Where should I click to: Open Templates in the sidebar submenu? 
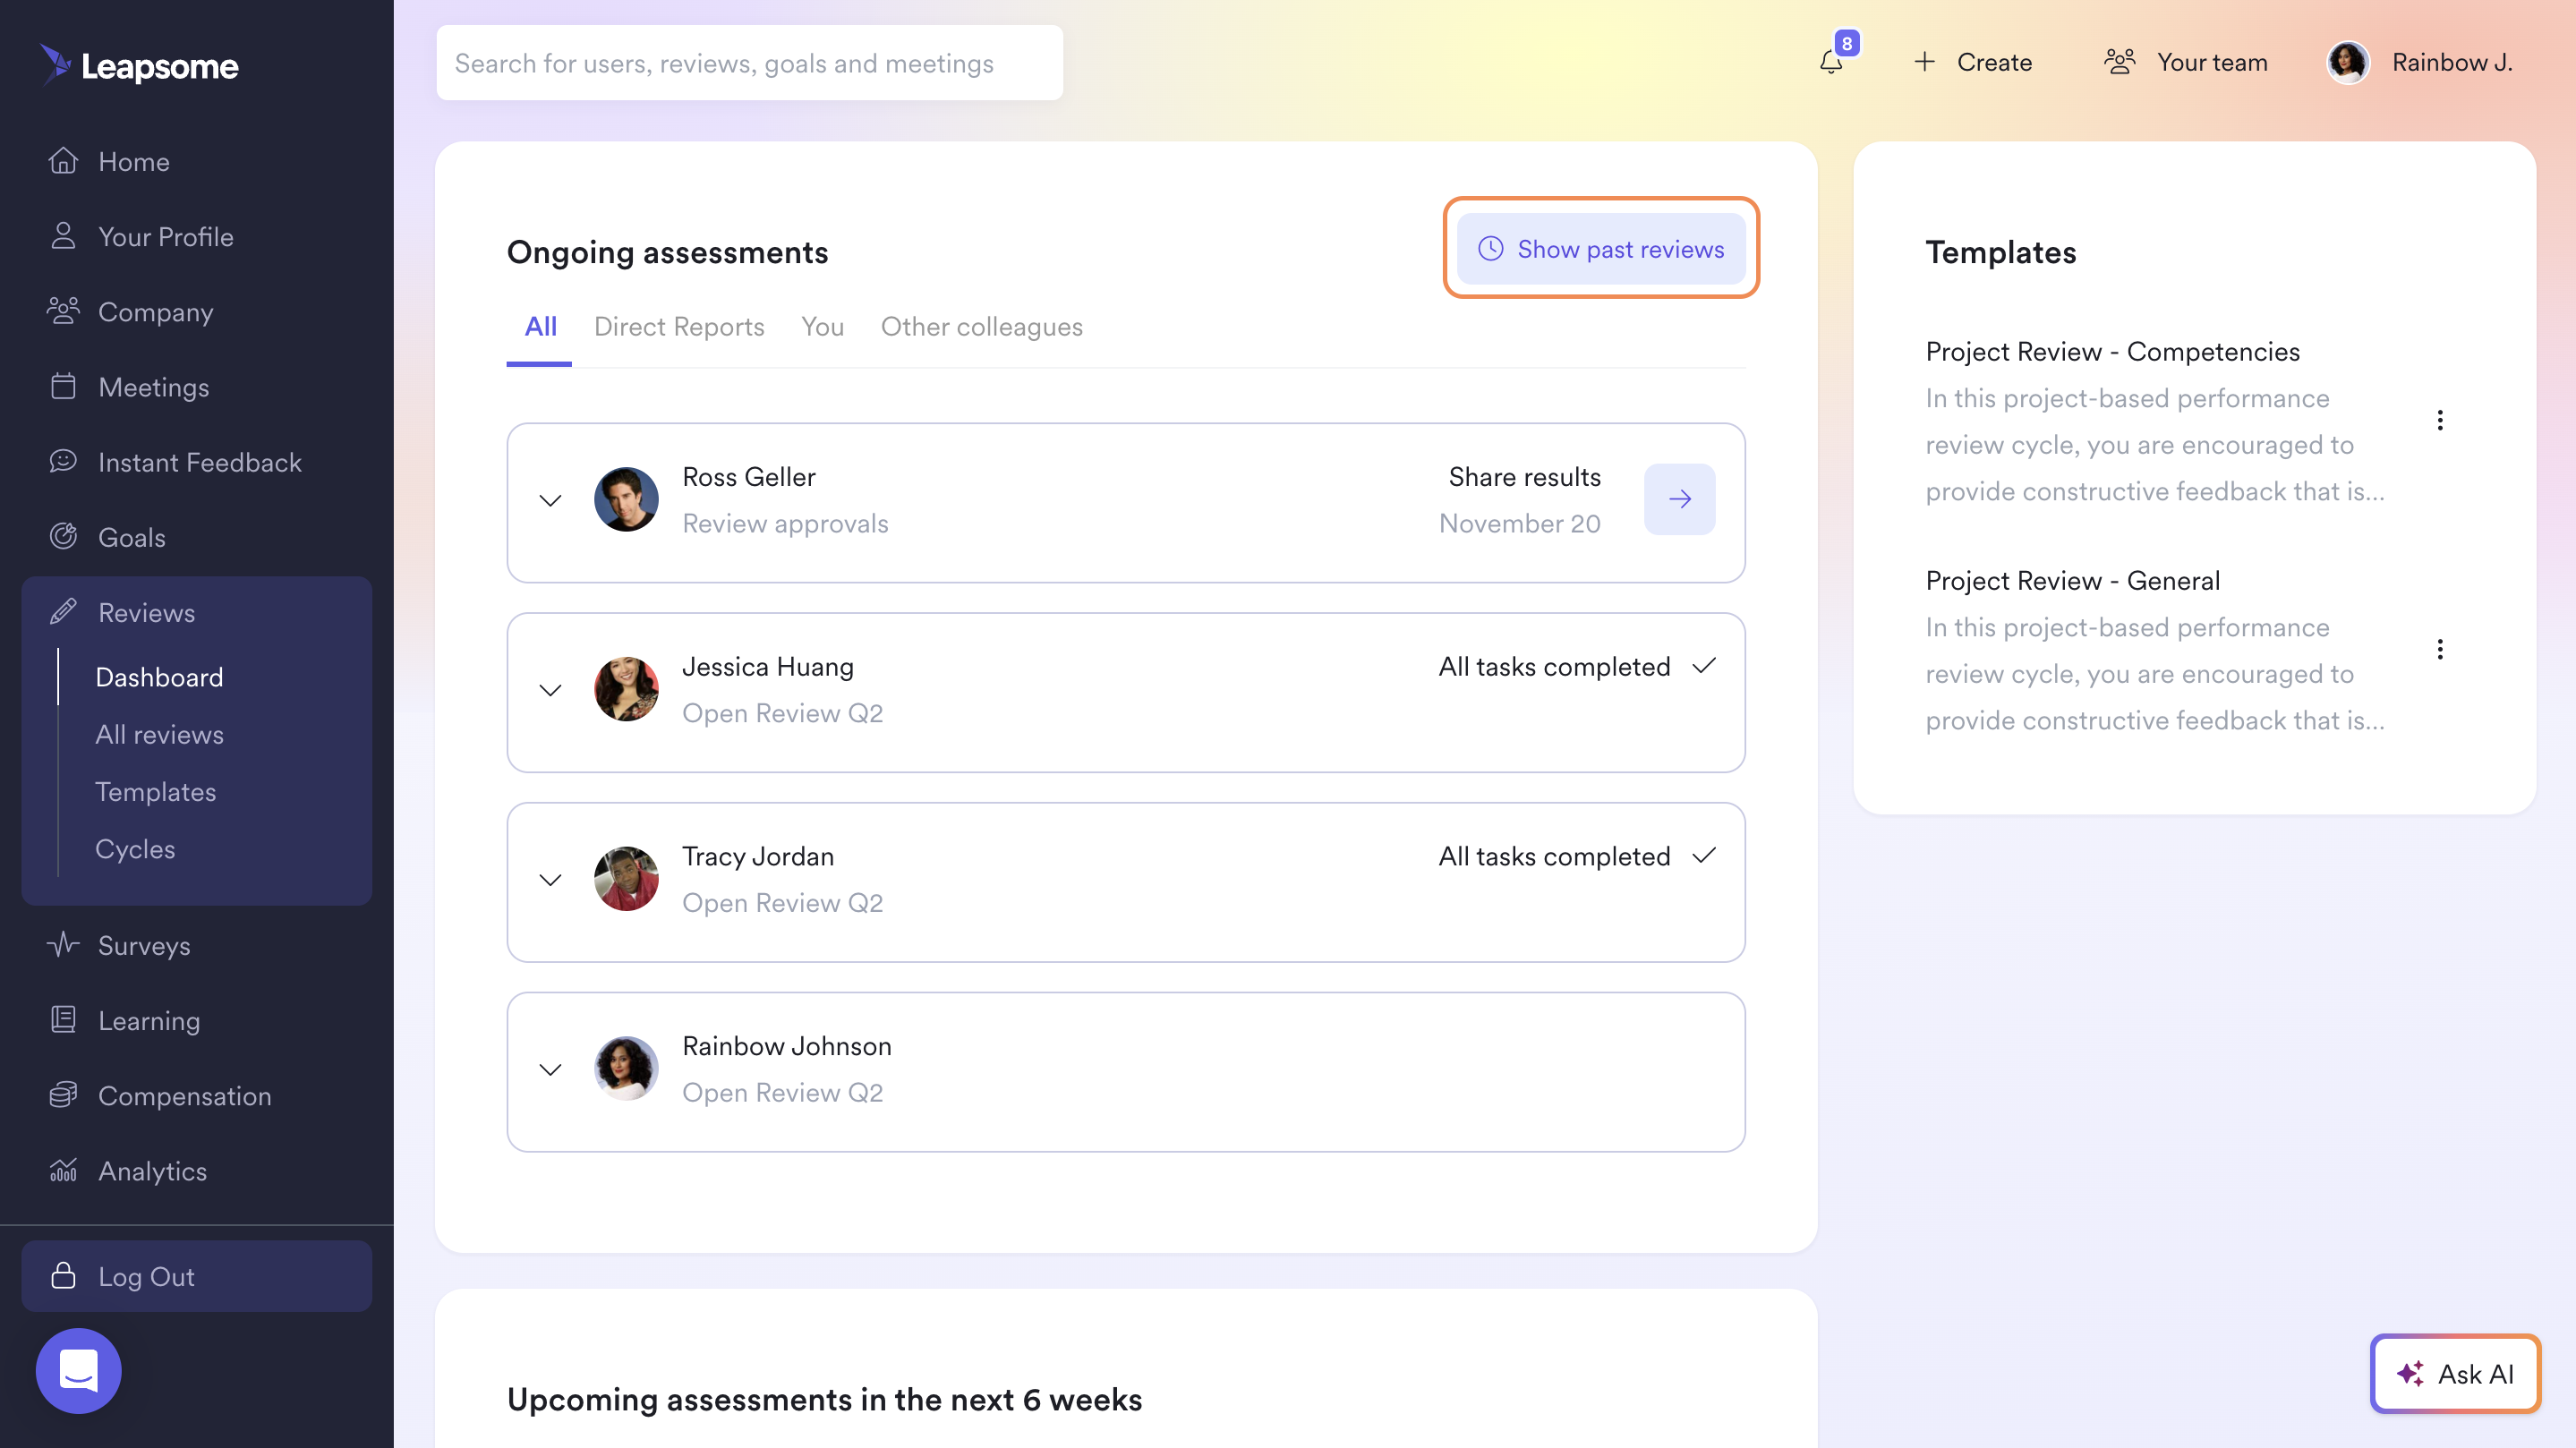point(155,791)
